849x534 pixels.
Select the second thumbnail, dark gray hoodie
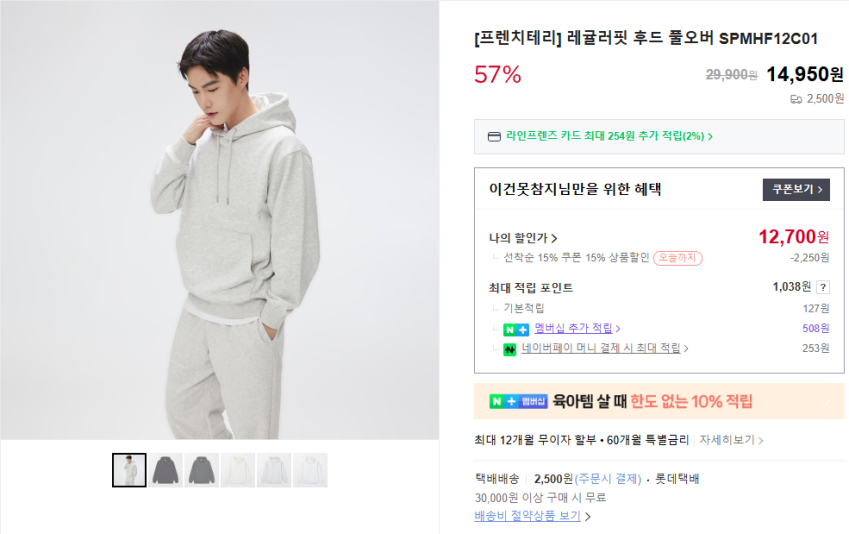point(166,470)
